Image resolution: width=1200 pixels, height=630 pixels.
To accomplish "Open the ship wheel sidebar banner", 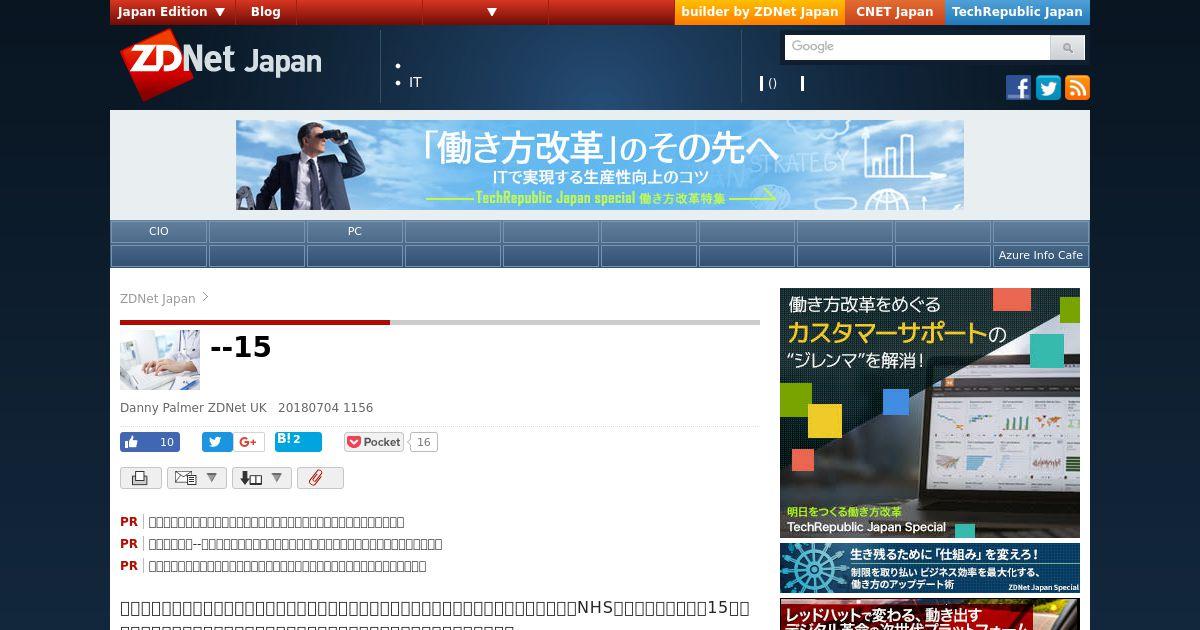I will click(x=930, y=568).
